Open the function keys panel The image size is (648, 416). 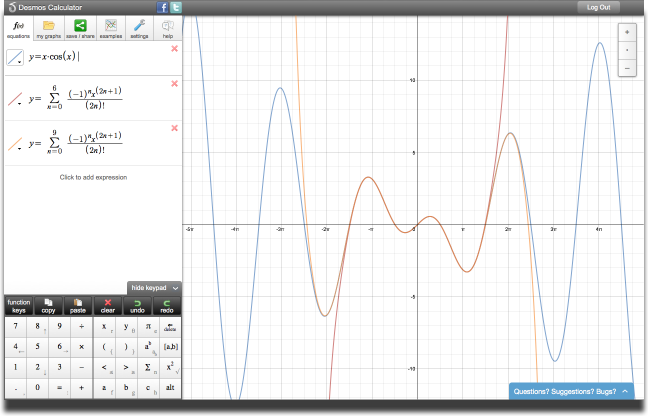point(19,306)
